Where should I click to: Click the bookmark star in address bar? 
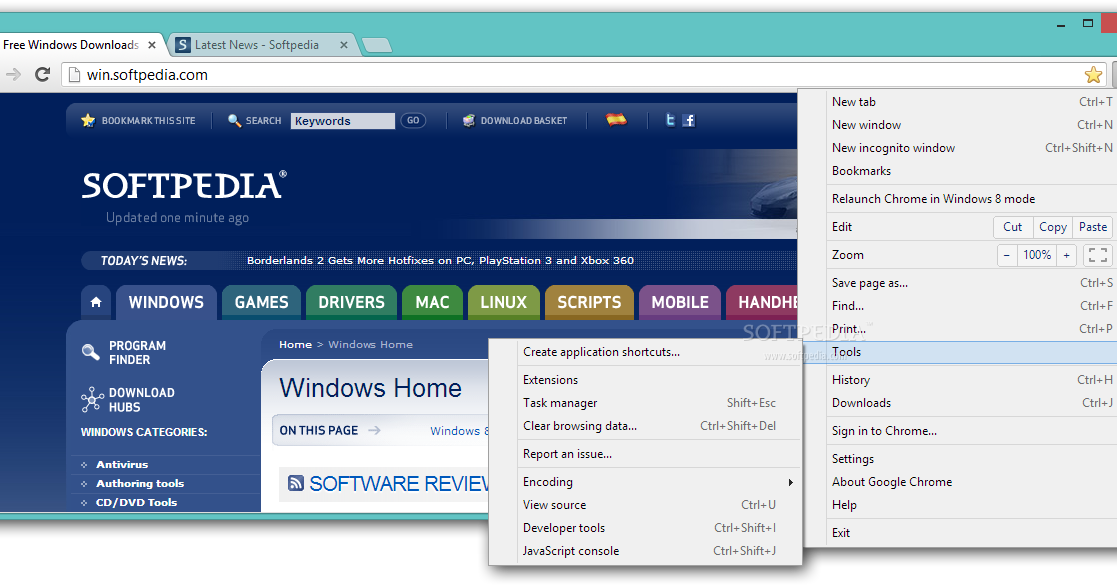[x=1093, y=75]
